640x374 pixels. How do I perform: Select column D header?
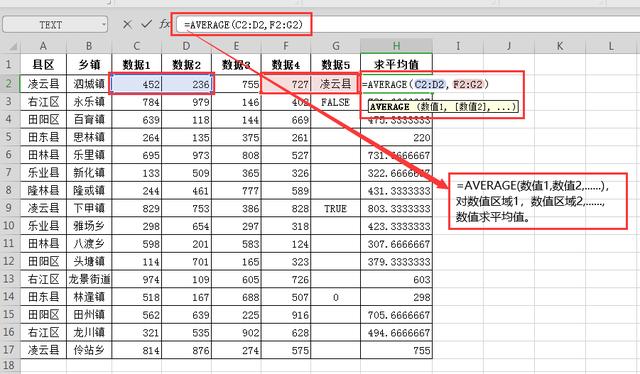tap(187, 46)
